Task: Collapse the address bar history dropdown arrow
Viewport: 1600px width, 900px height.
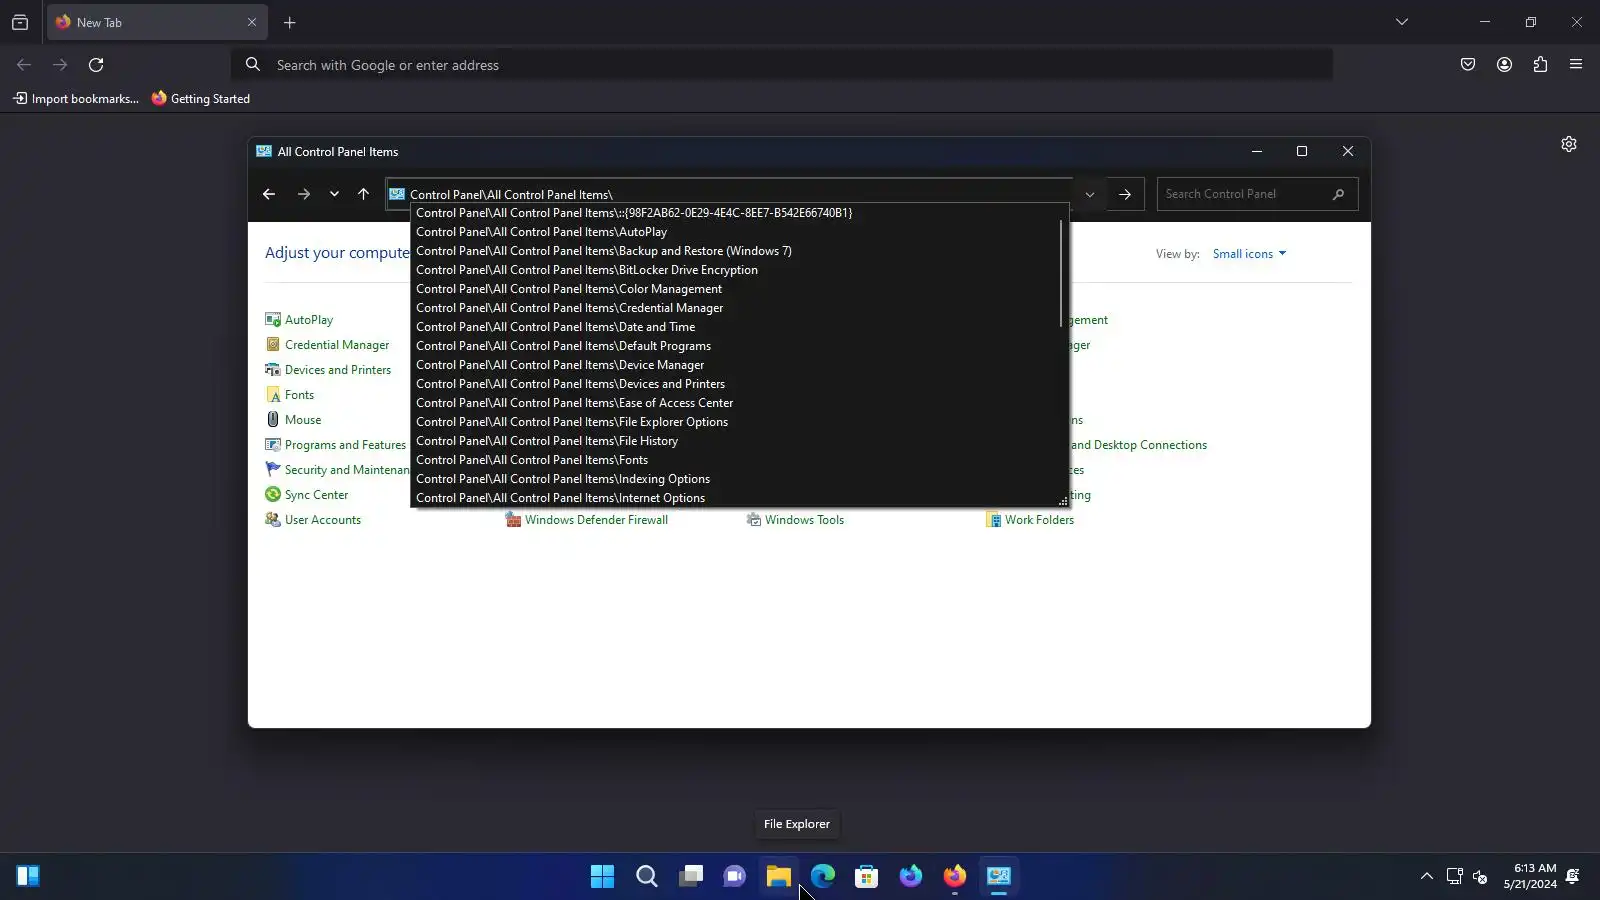Action: pos(1090,194)
